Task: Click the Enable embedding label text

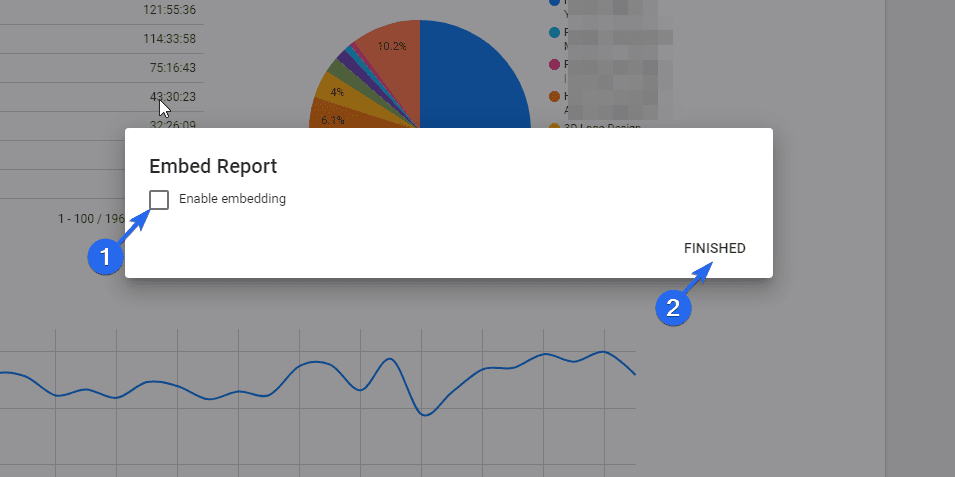Action: coord(232,199)
